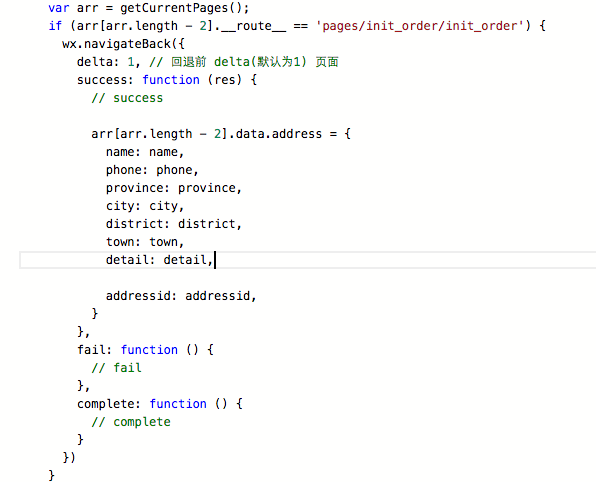The image size is (596, 482).
Task: Click the // fail comment
Action: 116,368
